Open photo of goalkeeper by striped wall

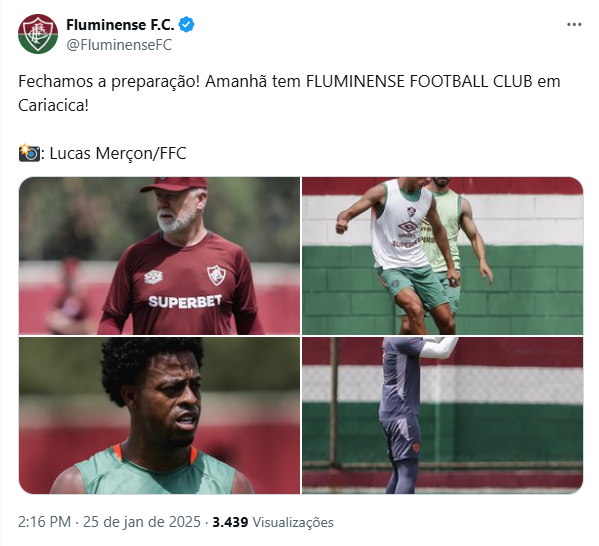[442, 415]
